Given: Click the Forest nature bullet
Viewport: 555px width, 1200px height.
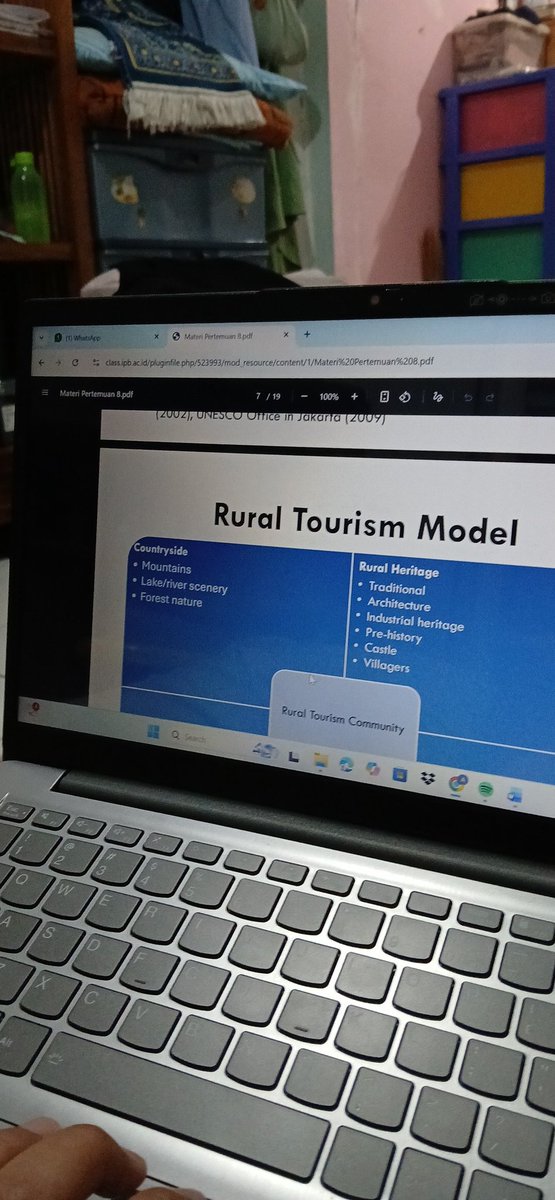Looking at the screenshot, I should point(170,600).
